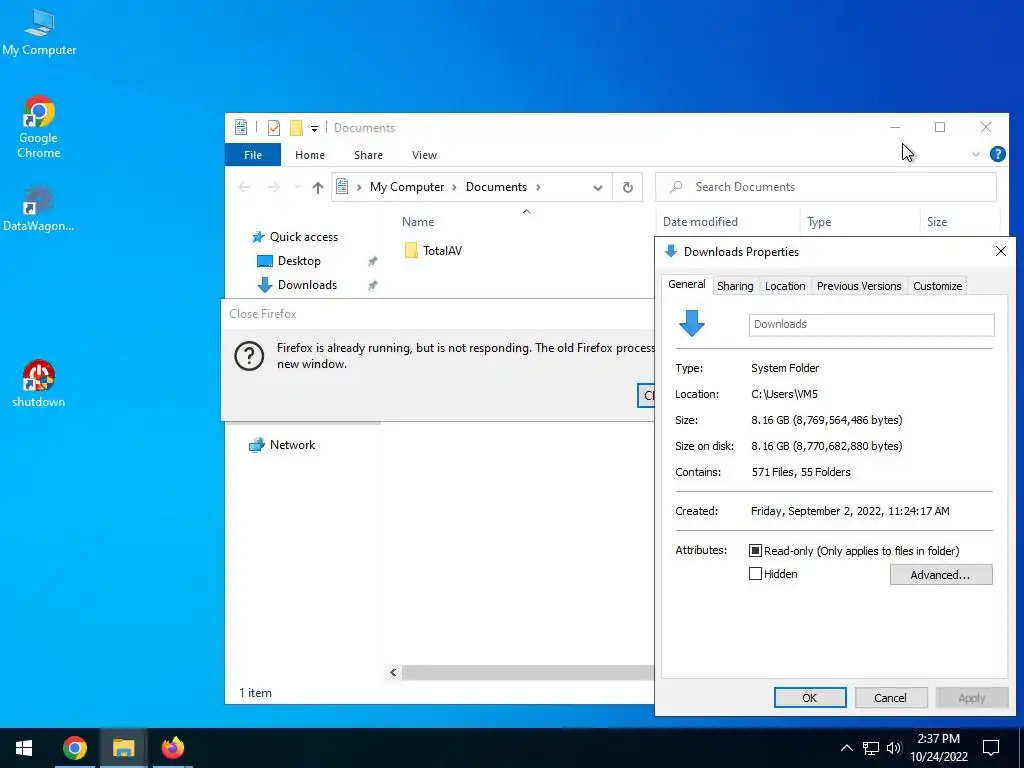The image size is (1024, 768).
Task: Sort by Type column header
Action: 819,222
